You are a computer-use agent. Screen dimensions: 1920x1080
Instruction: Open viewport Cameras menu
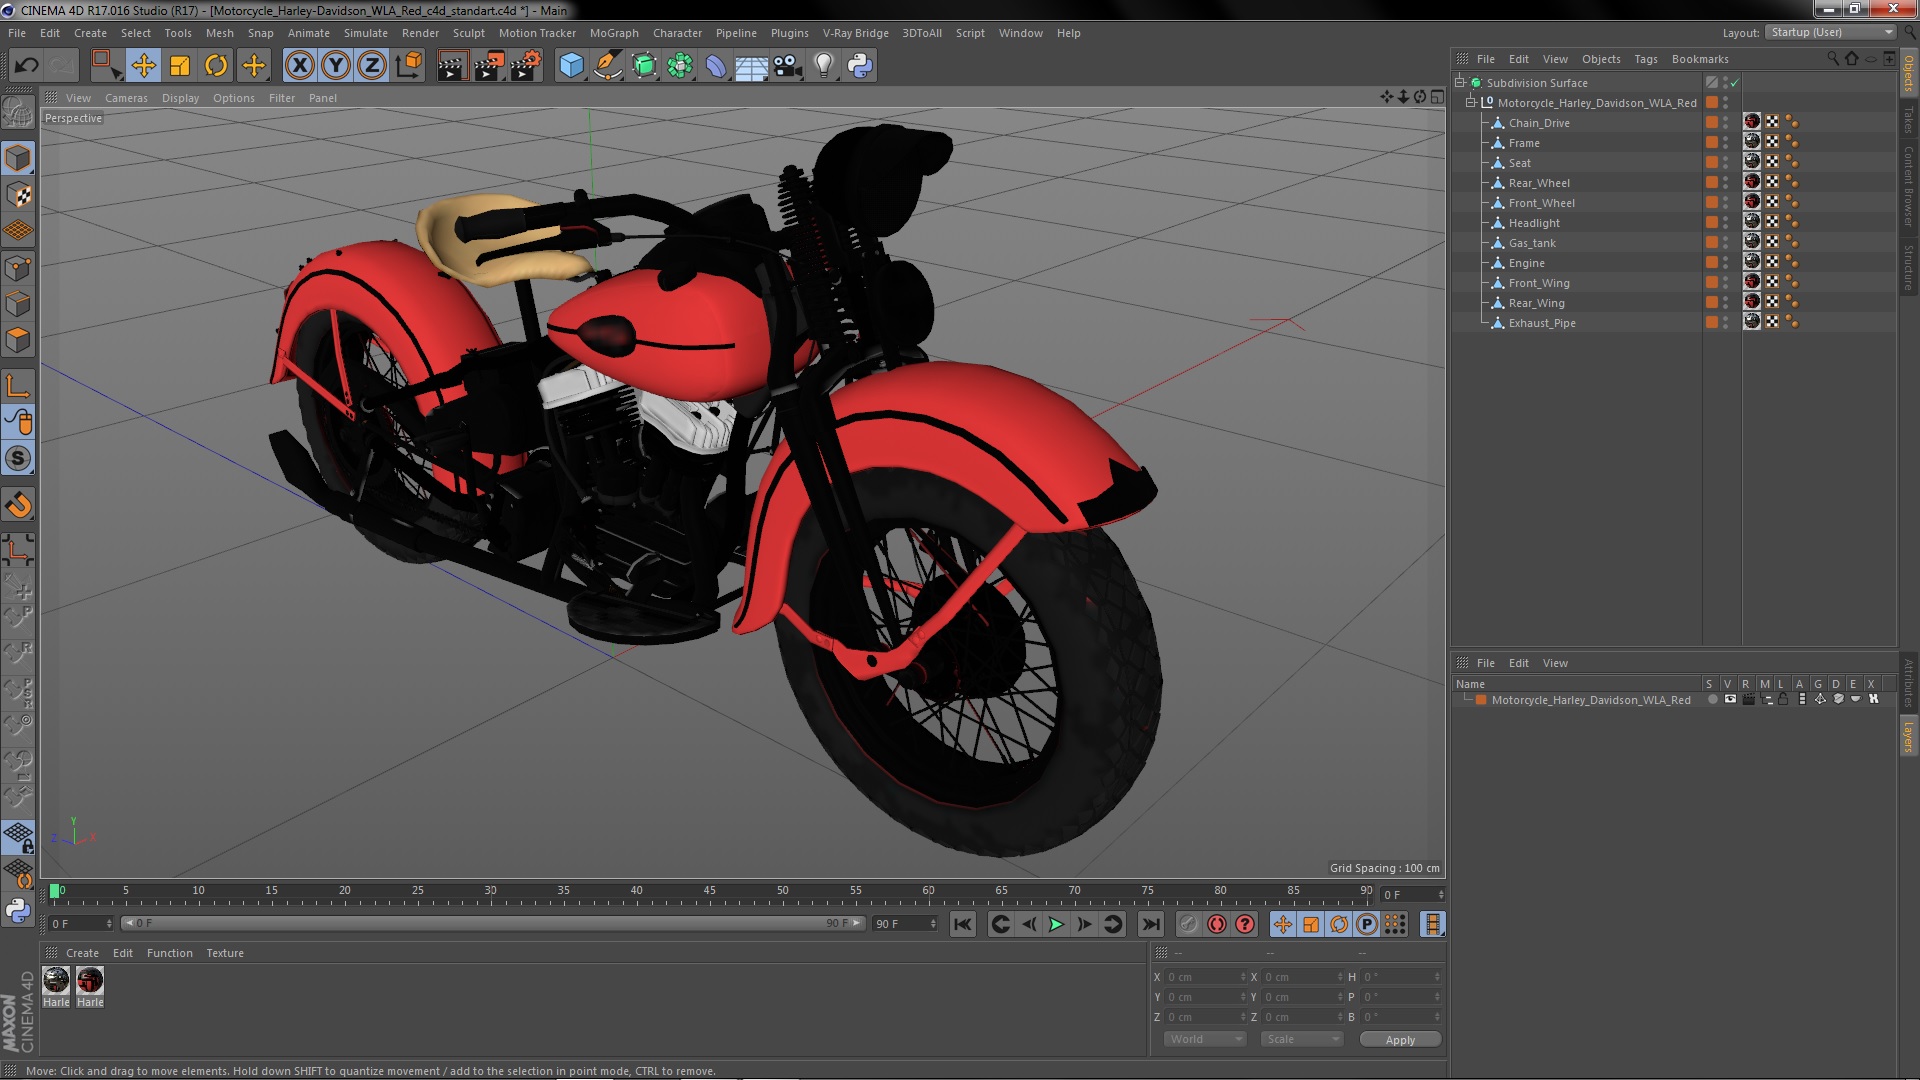coord(126,98)
